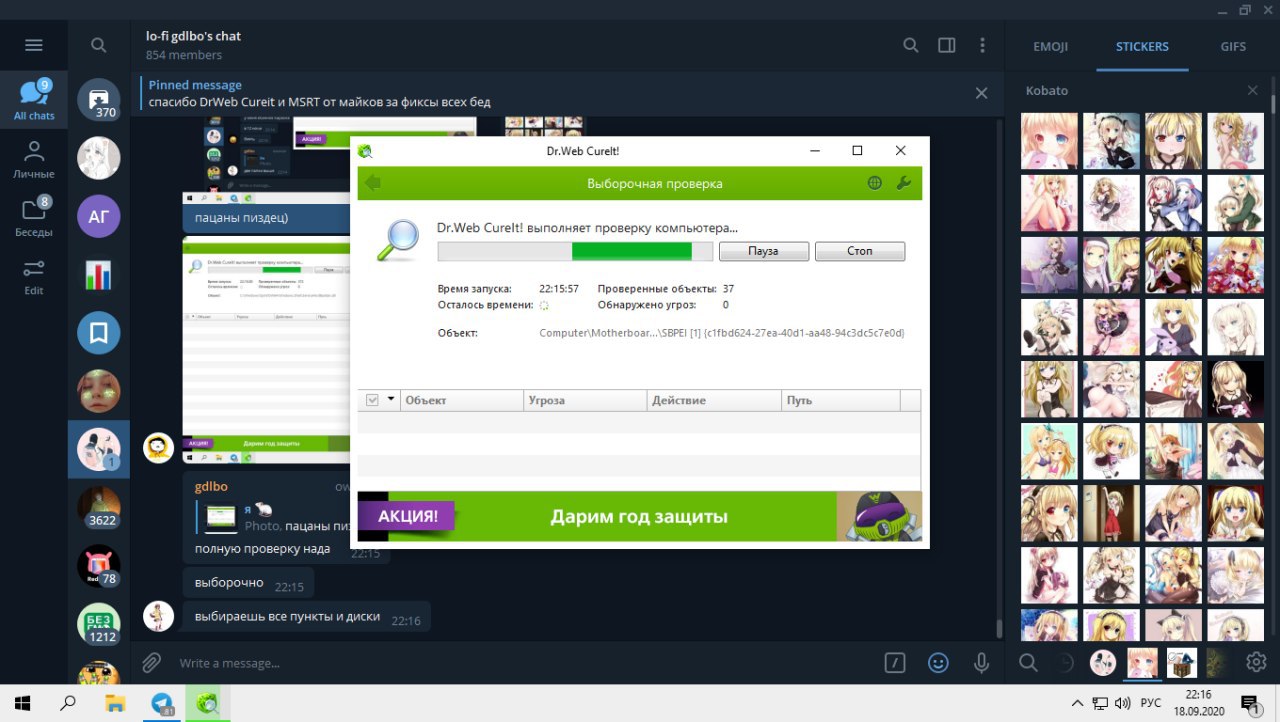Open bot commands slash button
The image size is (1280, 722).
tap(895, 662)
